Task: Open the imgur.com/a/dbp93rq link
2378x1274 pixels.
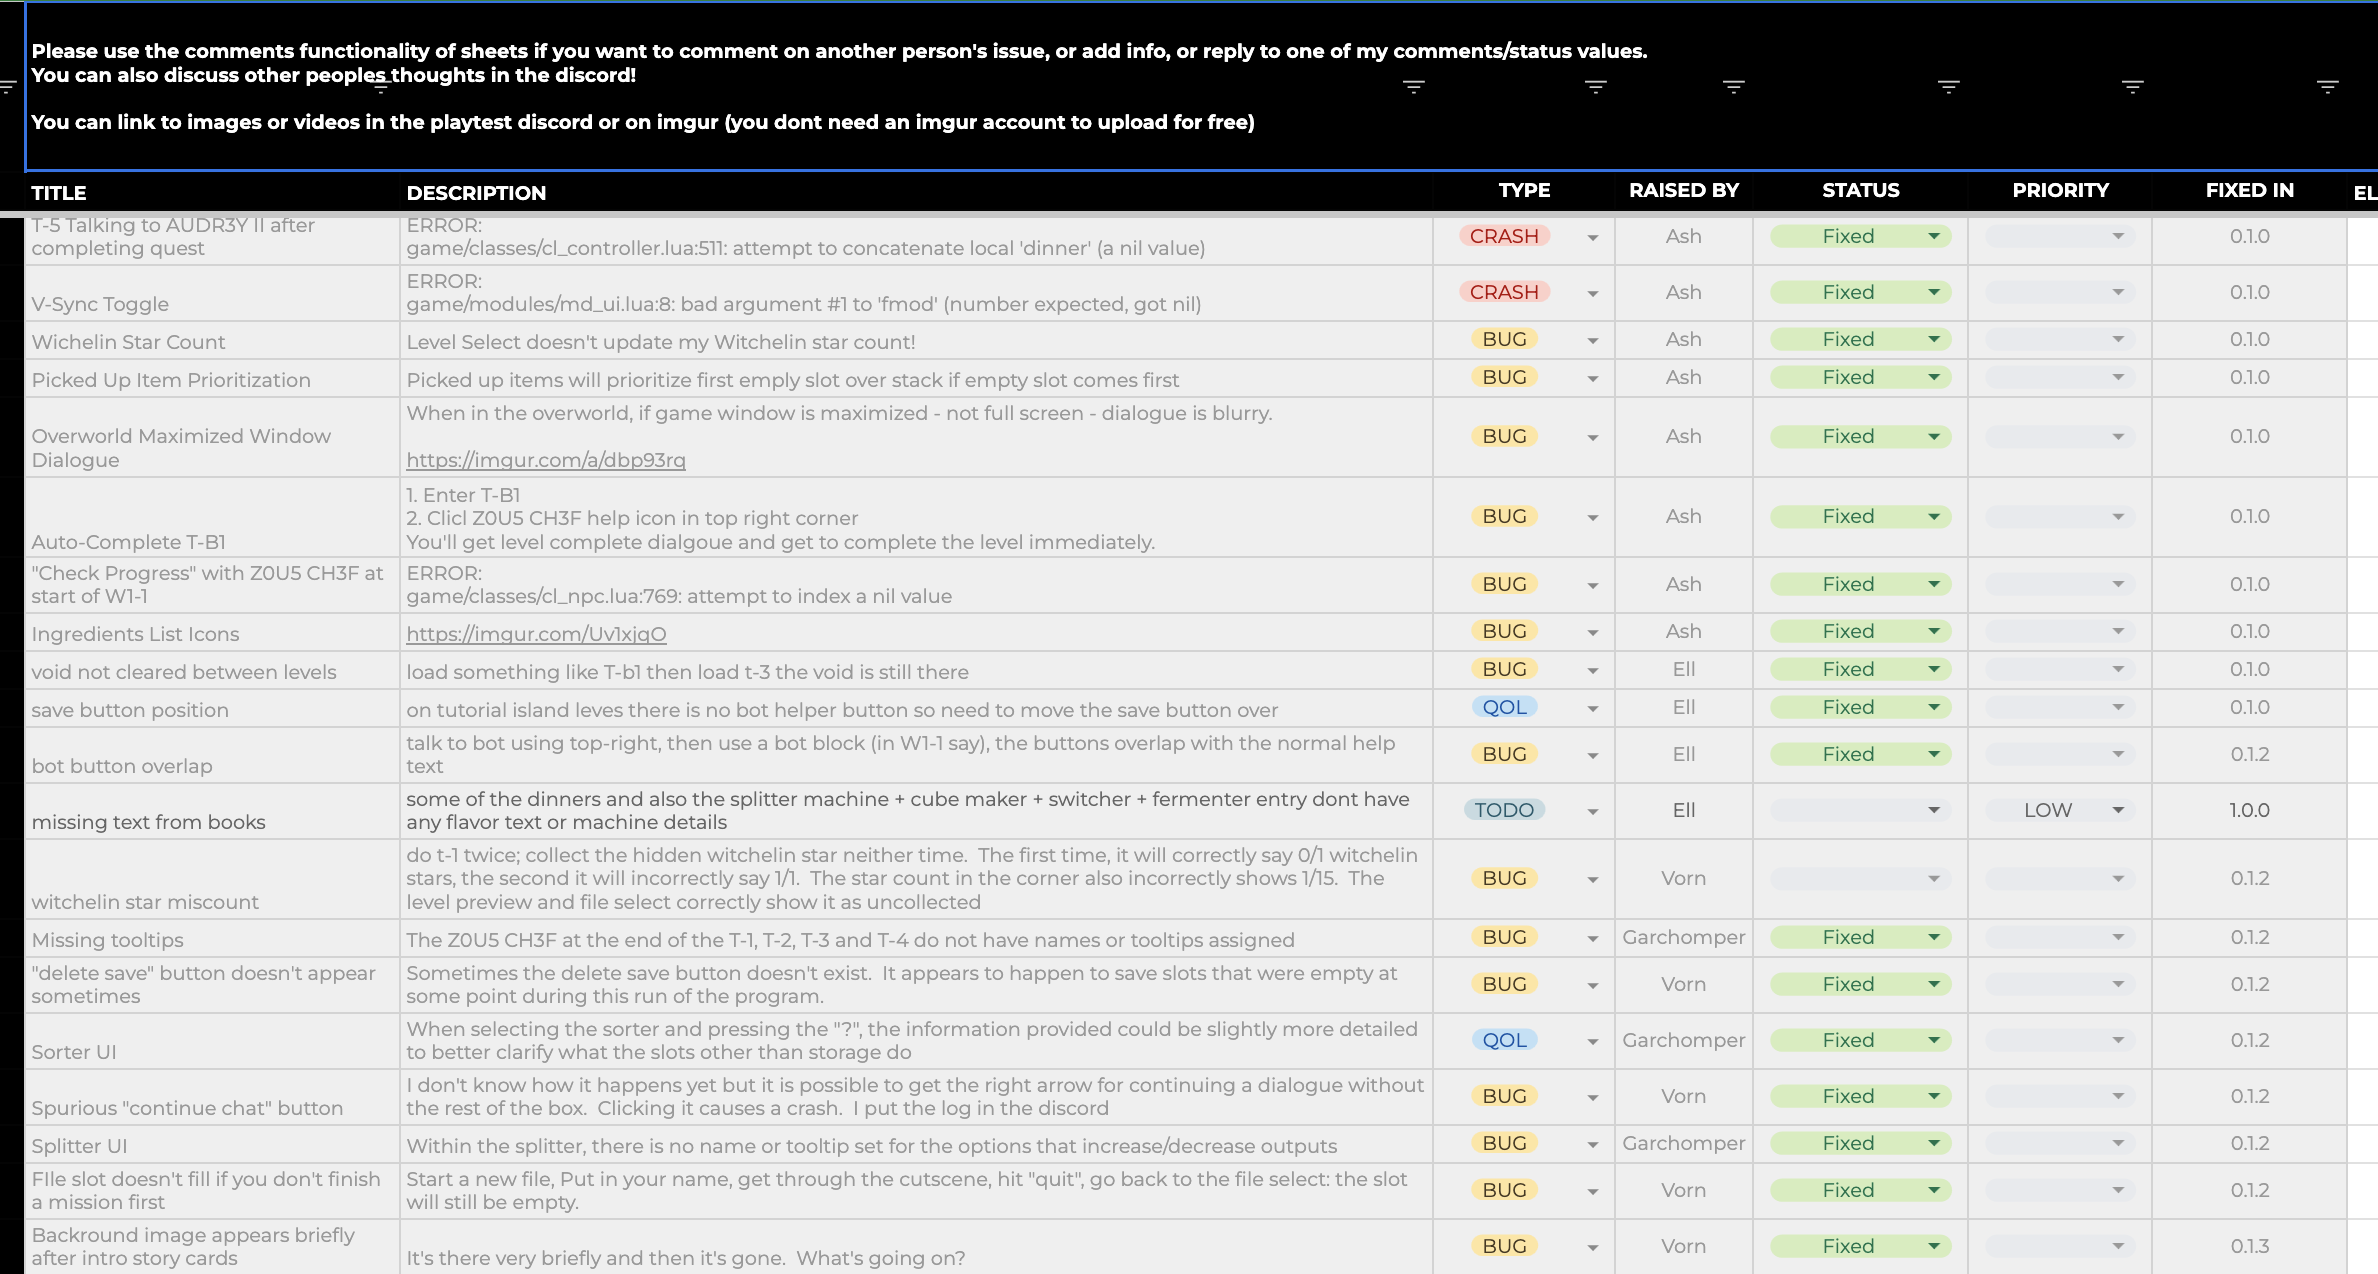Action: click(x=545, y=460)
